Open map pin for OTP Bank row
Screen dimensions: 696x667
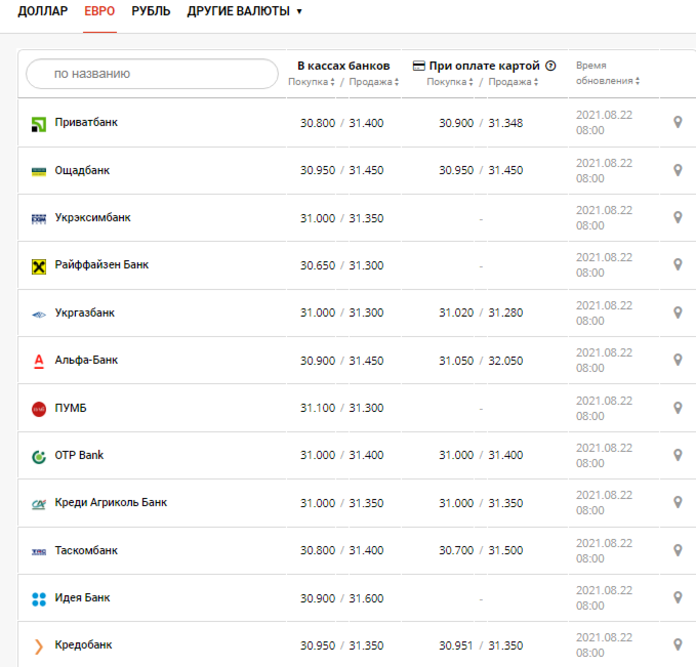point(677,455)
